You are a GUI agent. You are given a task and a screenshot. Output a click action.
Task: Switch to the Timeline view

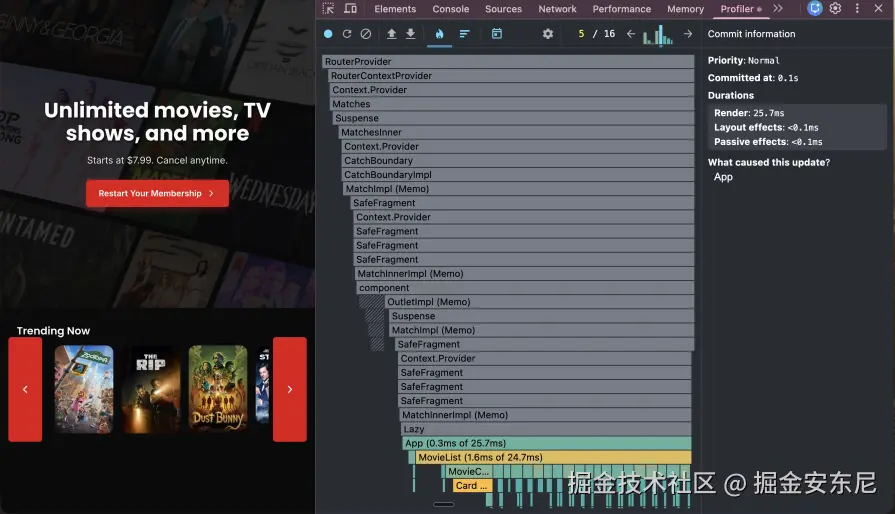point(497,34)
